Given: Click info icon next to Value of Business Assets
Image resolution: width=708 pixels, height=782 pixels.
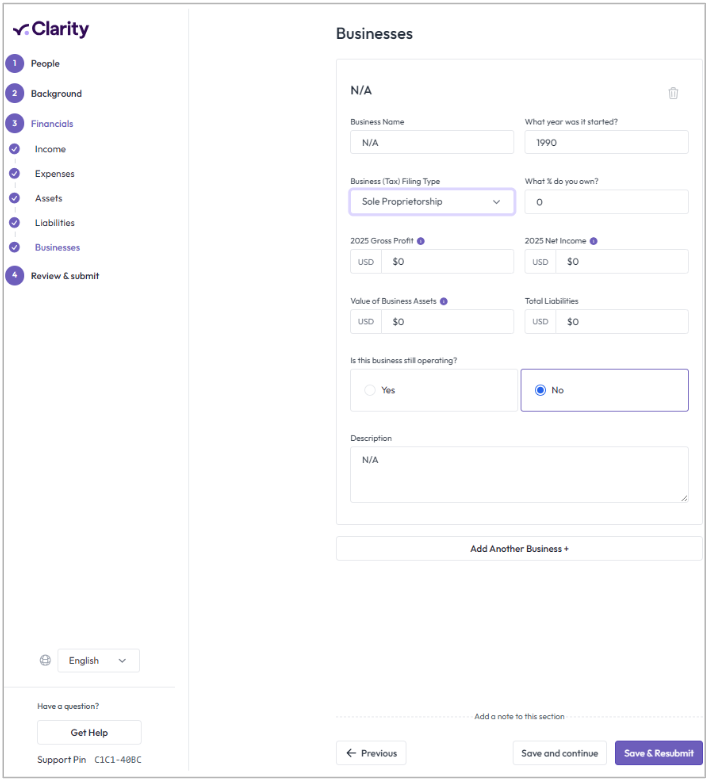Looking at the screenshot, I should click(x=443, y=301).
